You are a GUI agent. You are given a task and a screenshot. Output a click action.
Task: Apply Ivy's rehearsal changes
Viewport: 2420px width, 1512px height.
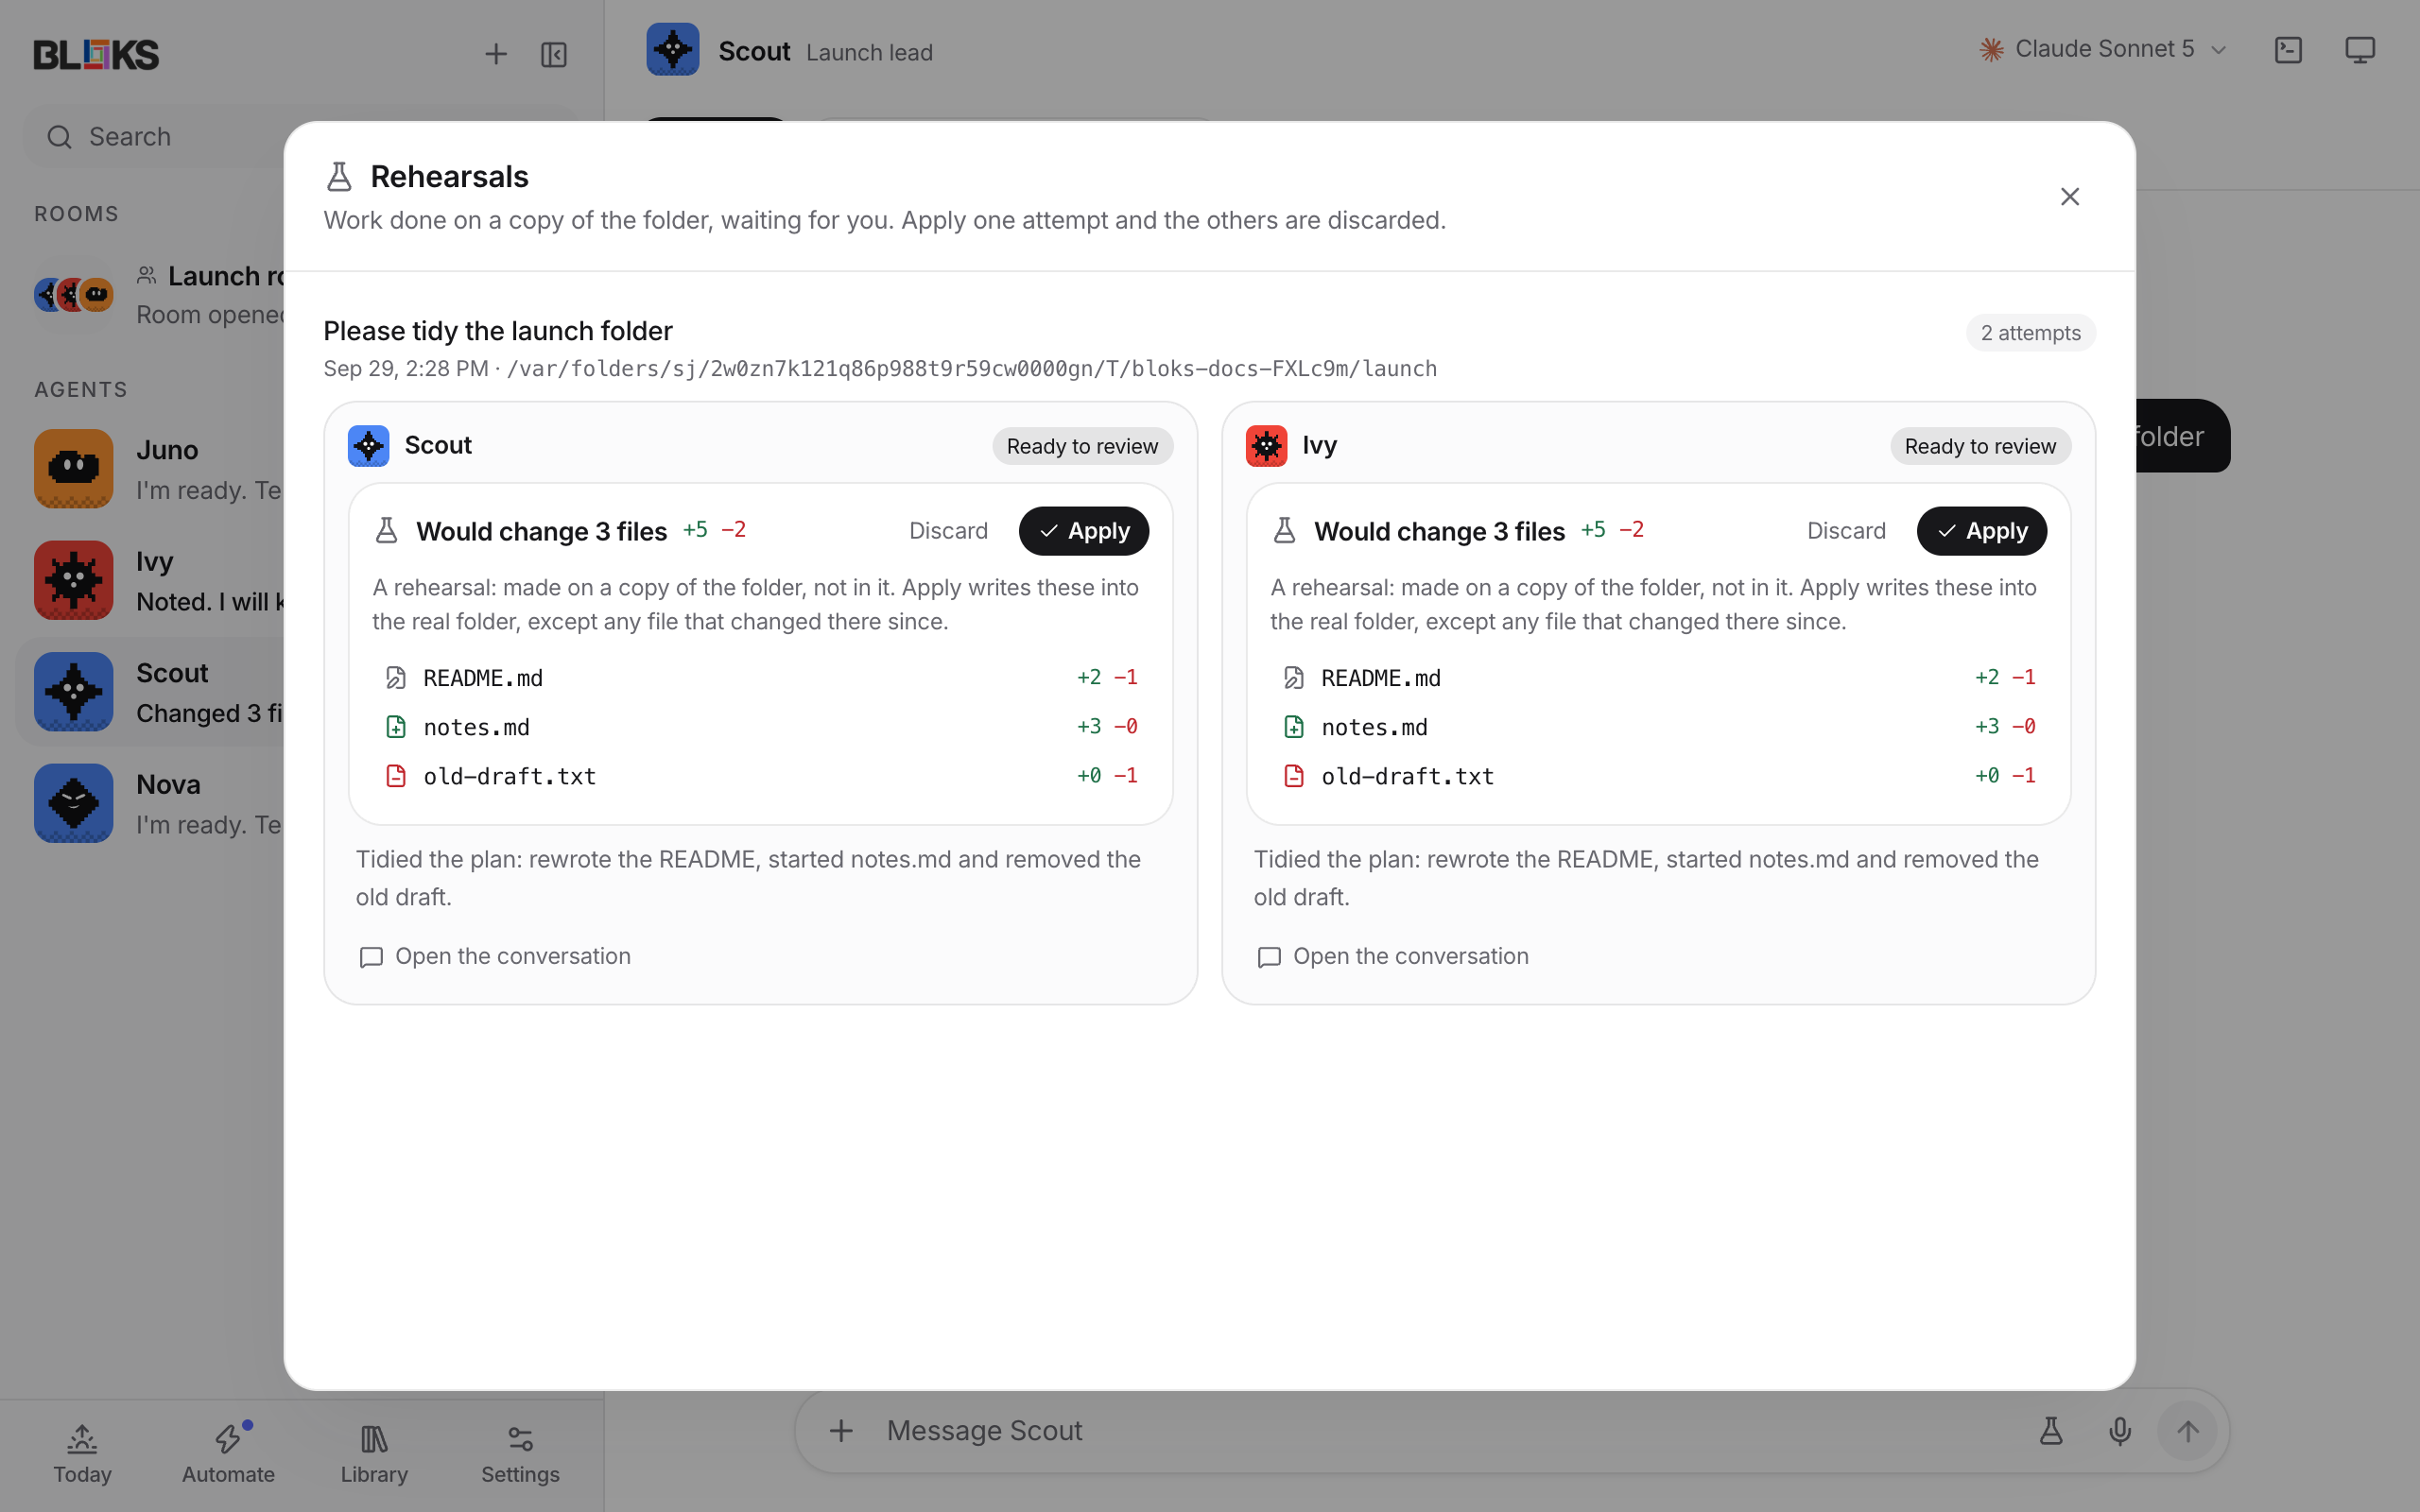[1981, 531]
